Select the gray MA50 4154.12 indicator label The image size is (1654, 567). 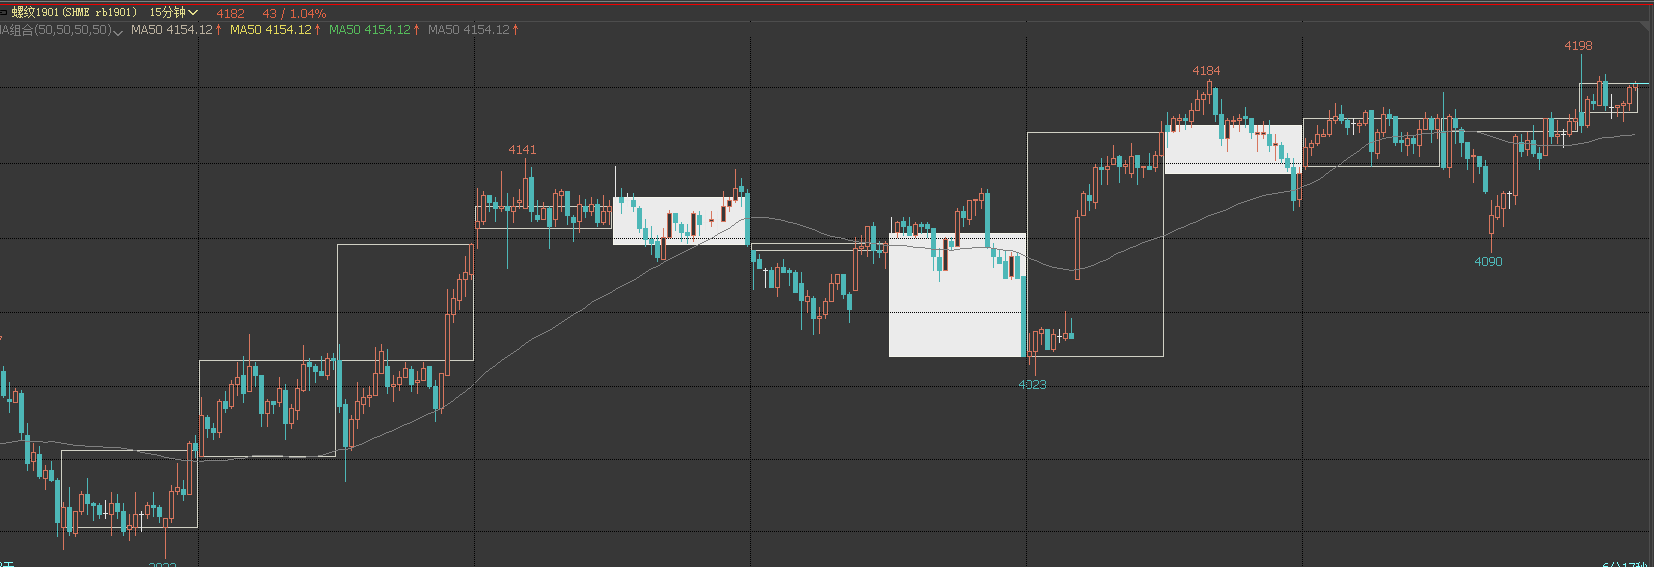[469, 30]
